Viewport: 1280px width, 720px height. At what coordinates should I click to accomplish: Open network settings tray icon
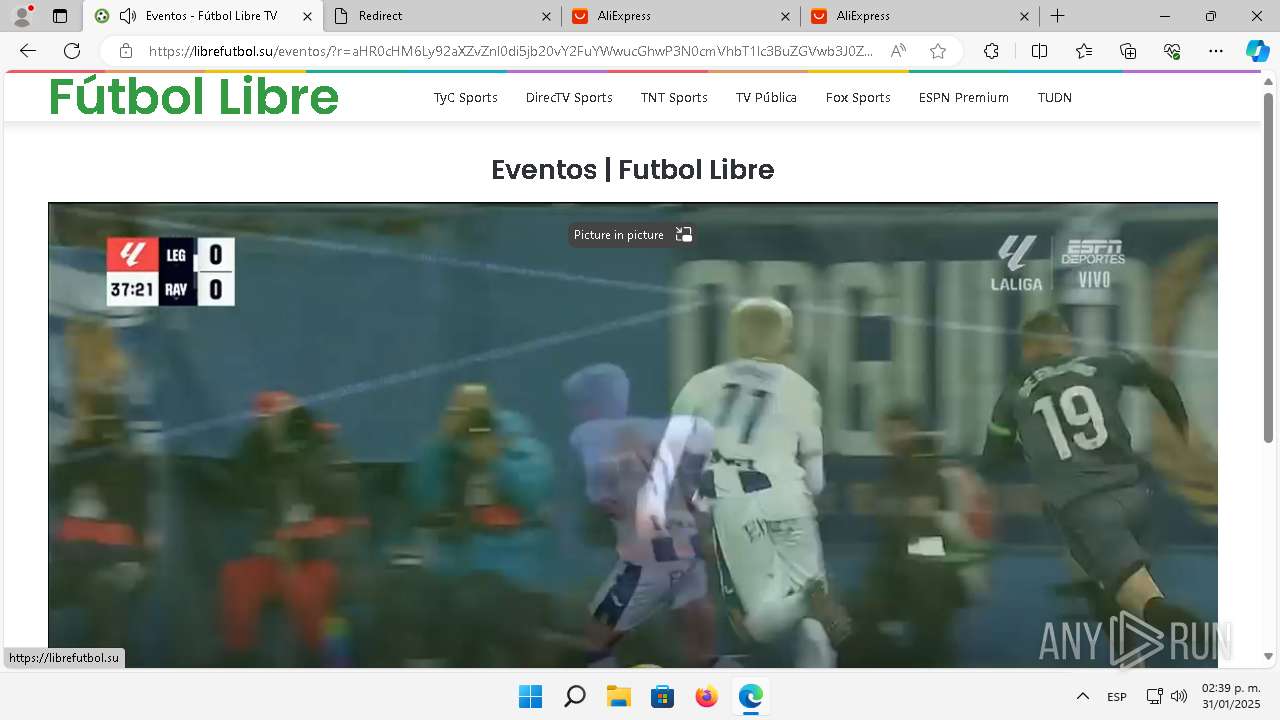click(x=1154, y=696)
